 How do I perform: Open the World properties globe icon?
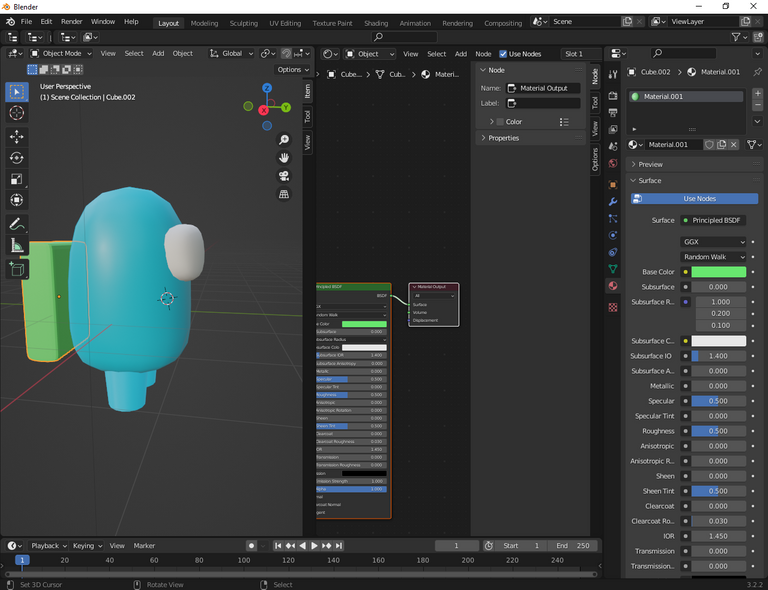pos(613,164)
